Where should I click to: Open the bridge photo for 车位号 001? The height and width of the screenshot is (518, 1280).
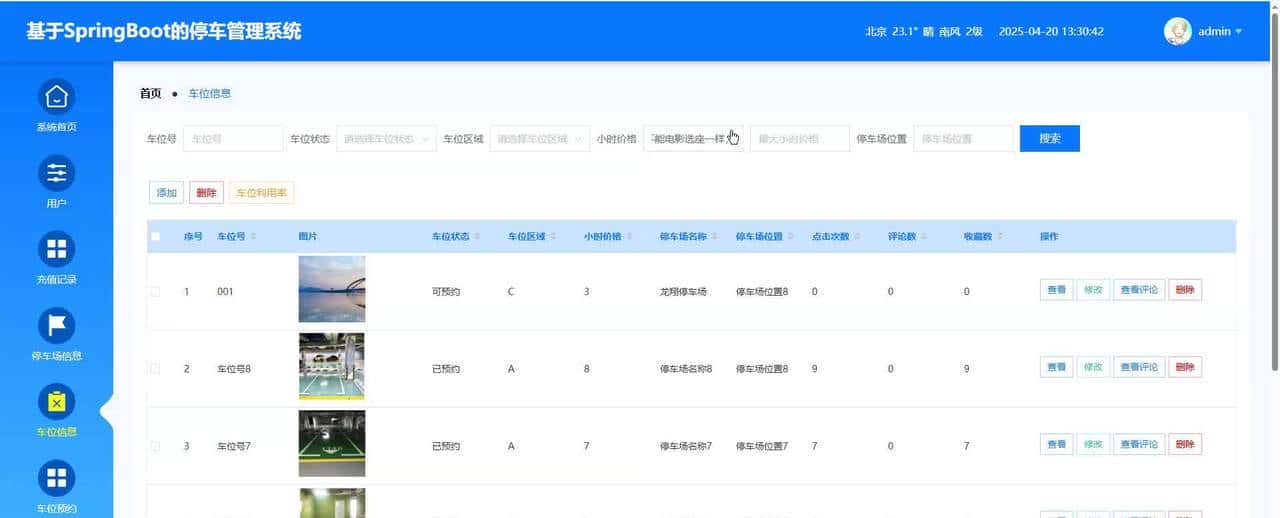pos(332,289)
